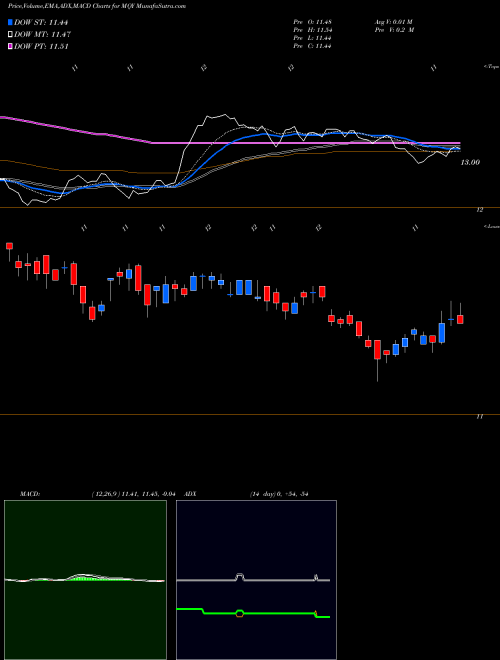The height and width of the screenshot is (660, 500).
Task: Click the blue DOW ST legend swatch
Action: 10,22
